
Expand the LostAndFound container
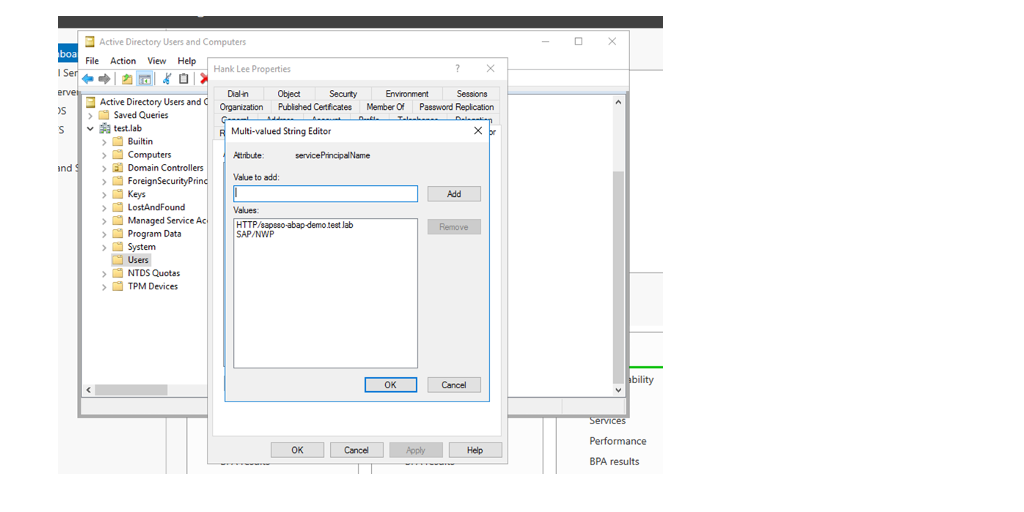[104, 207]
